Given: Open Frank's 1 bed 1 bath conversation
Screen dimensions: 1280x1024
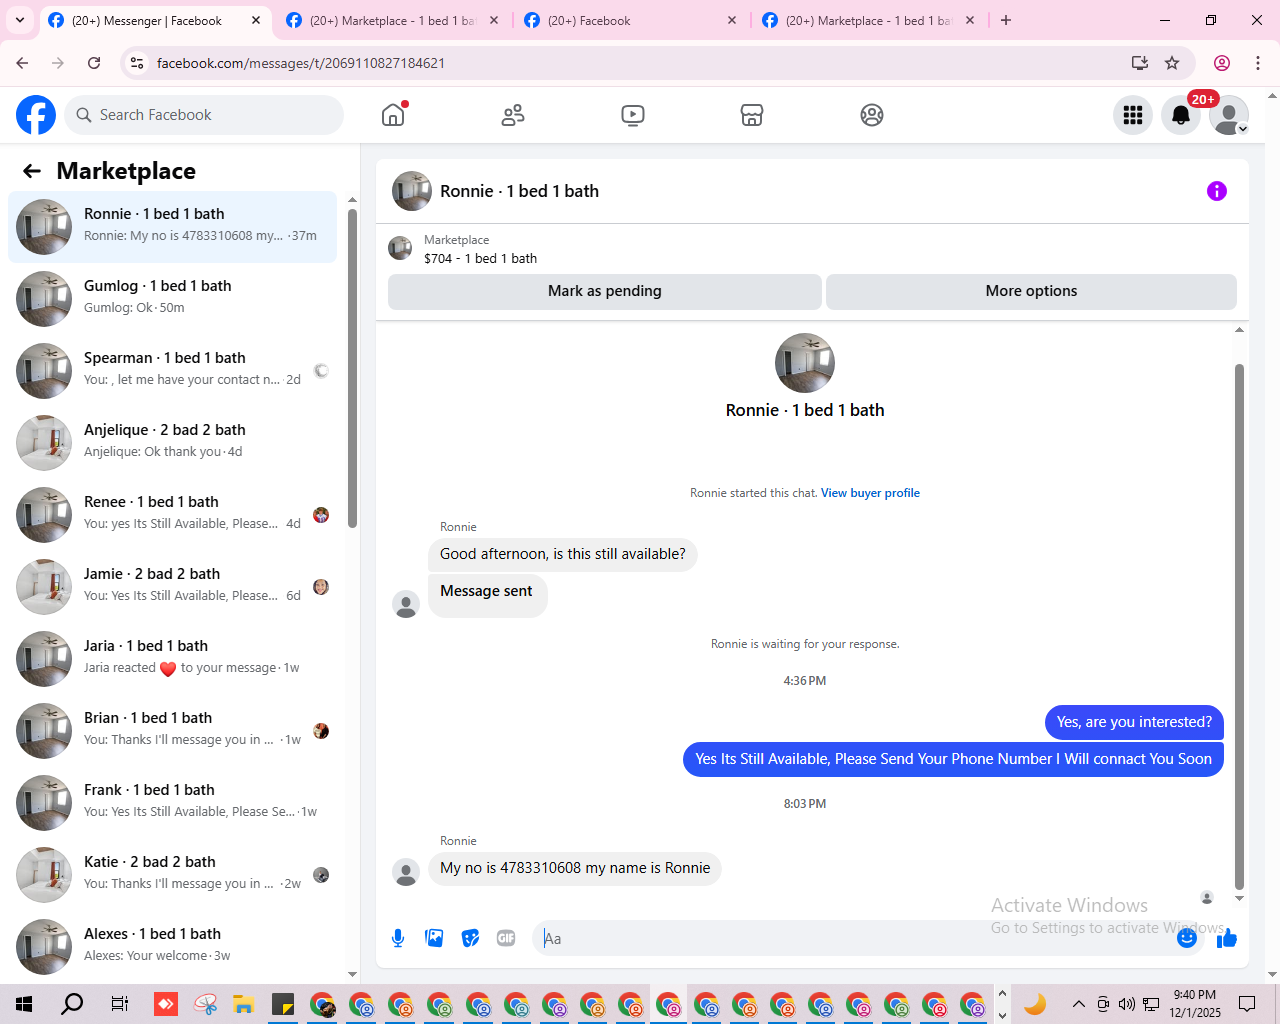Looking at the screenshot, I should [x=172, y=803].
